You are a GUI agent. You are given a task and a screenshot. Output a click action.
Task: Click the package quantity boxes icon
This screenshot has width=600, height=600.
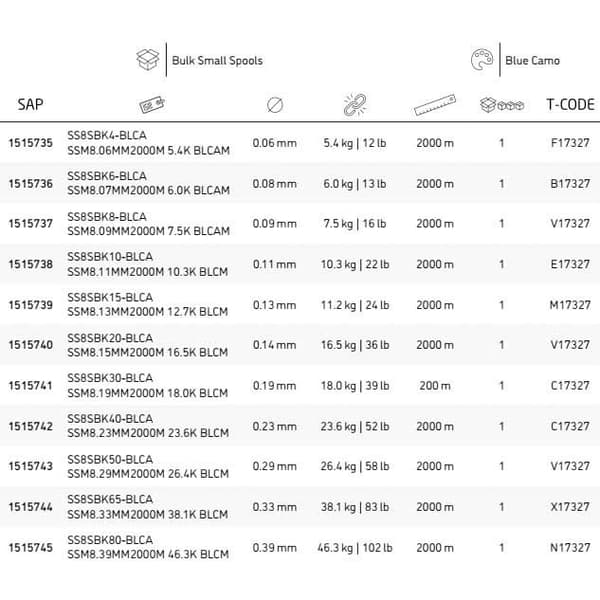click(x=502, y=104)
